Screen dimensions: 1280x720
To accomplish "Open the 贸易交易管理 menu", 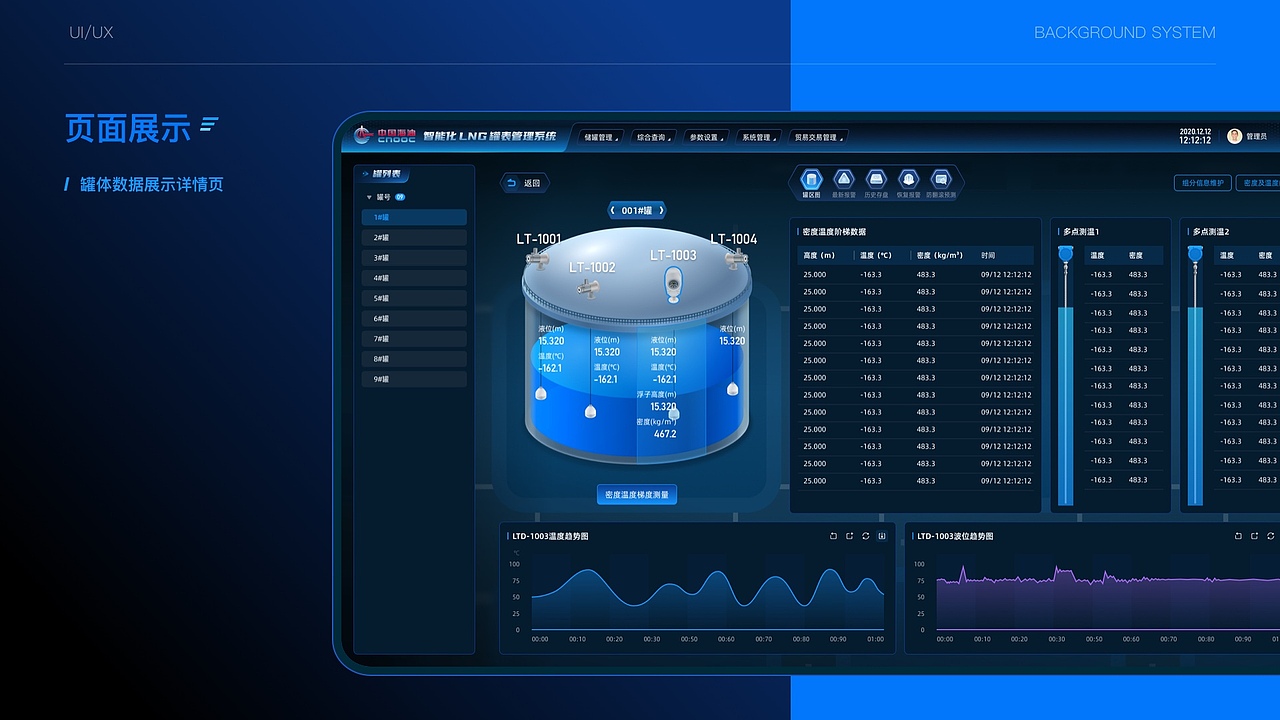I will [x=817, y=137].
